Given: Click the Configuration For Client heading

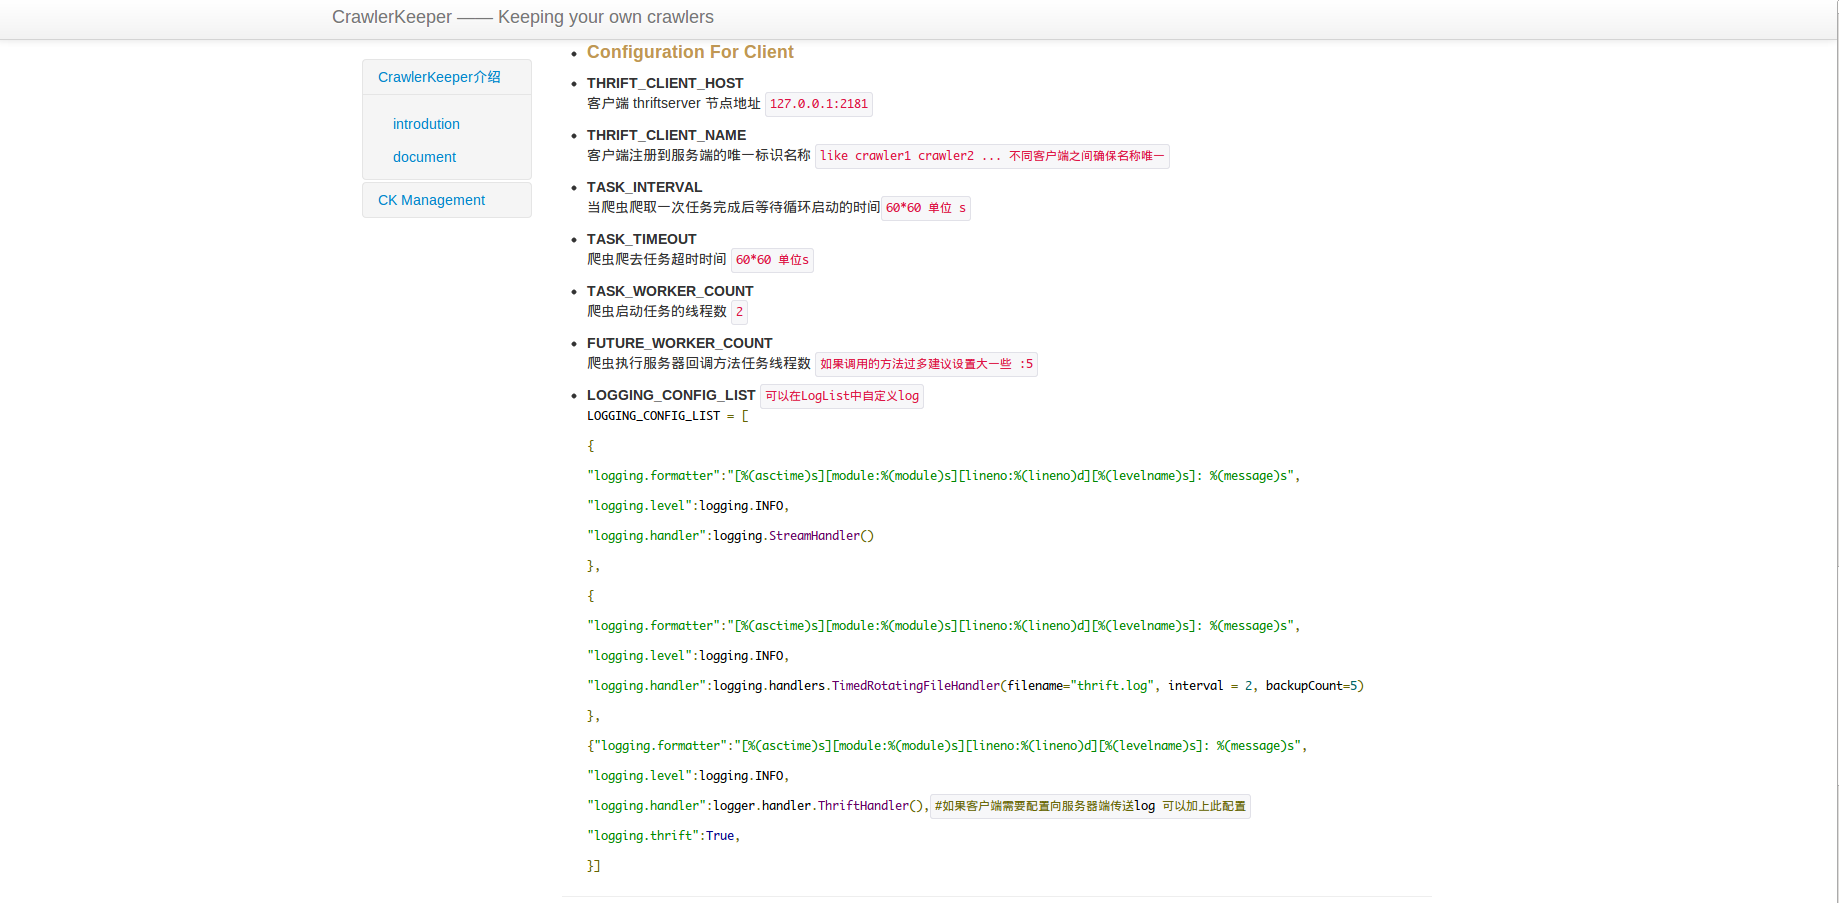Looking at the screenshot, I should coord(689,52).
